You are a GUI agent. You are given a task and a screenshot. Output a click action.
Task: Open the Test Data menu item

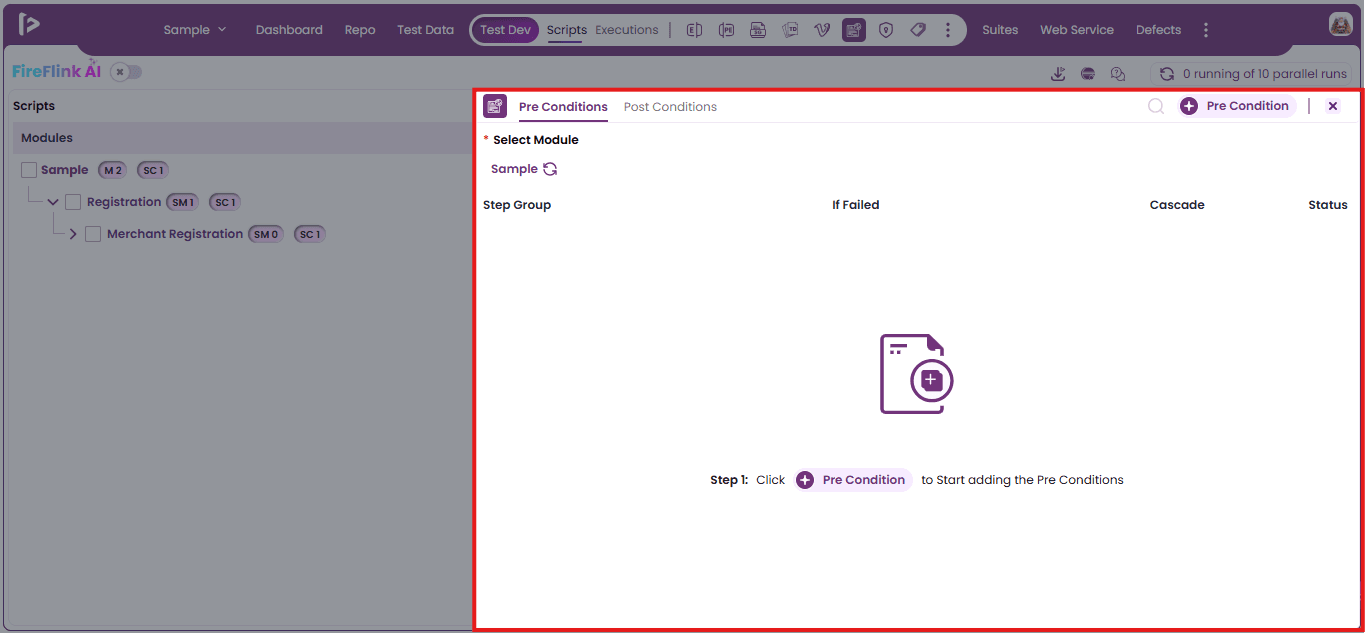(425, 30)
